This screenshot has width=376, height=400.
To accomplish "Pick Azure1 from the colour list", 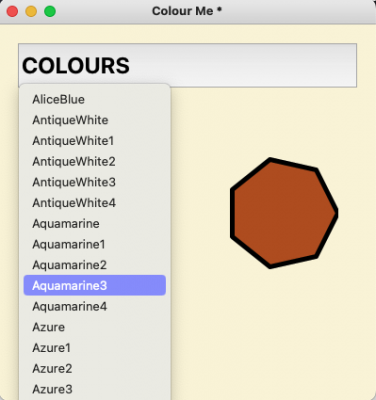I will [95, 347].
